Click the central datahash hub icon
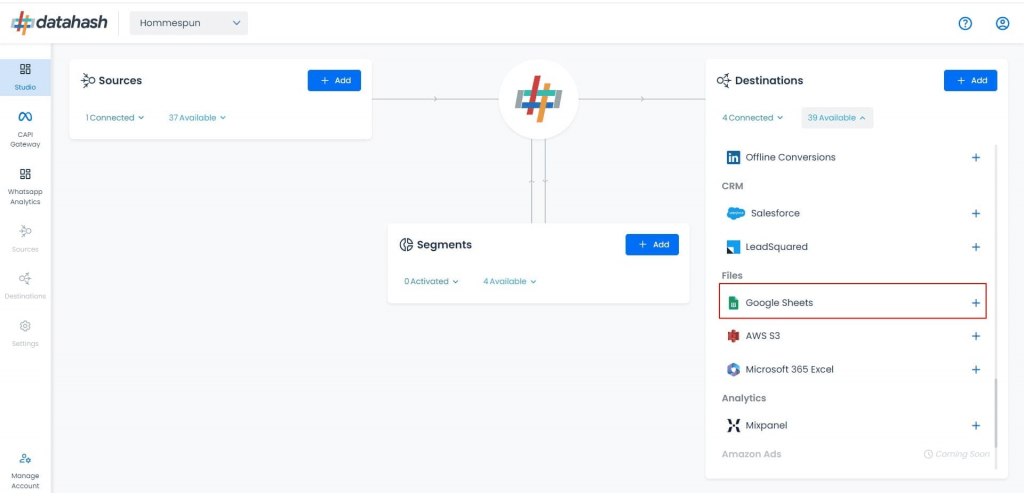The height and width of the screenshot is (493, 1024). [538, 99]
